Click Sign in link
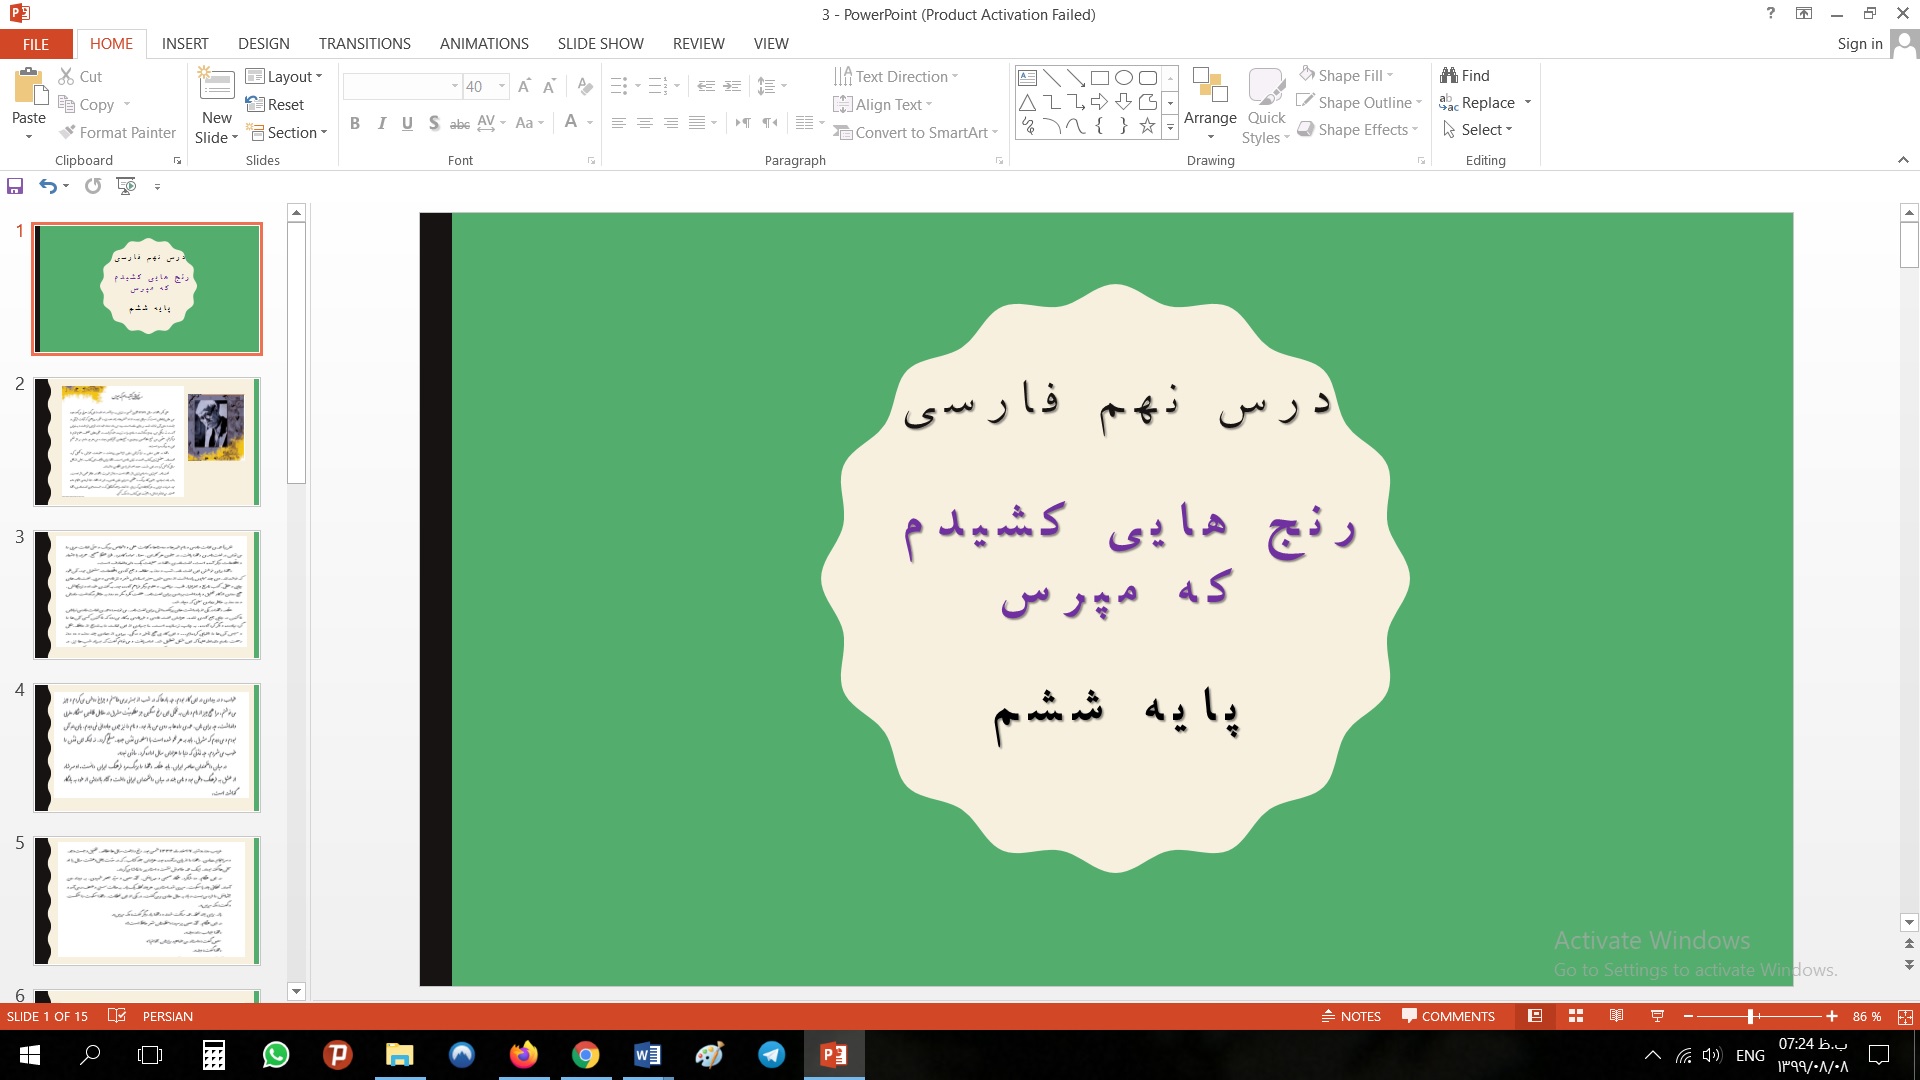 click(1859, 44)
